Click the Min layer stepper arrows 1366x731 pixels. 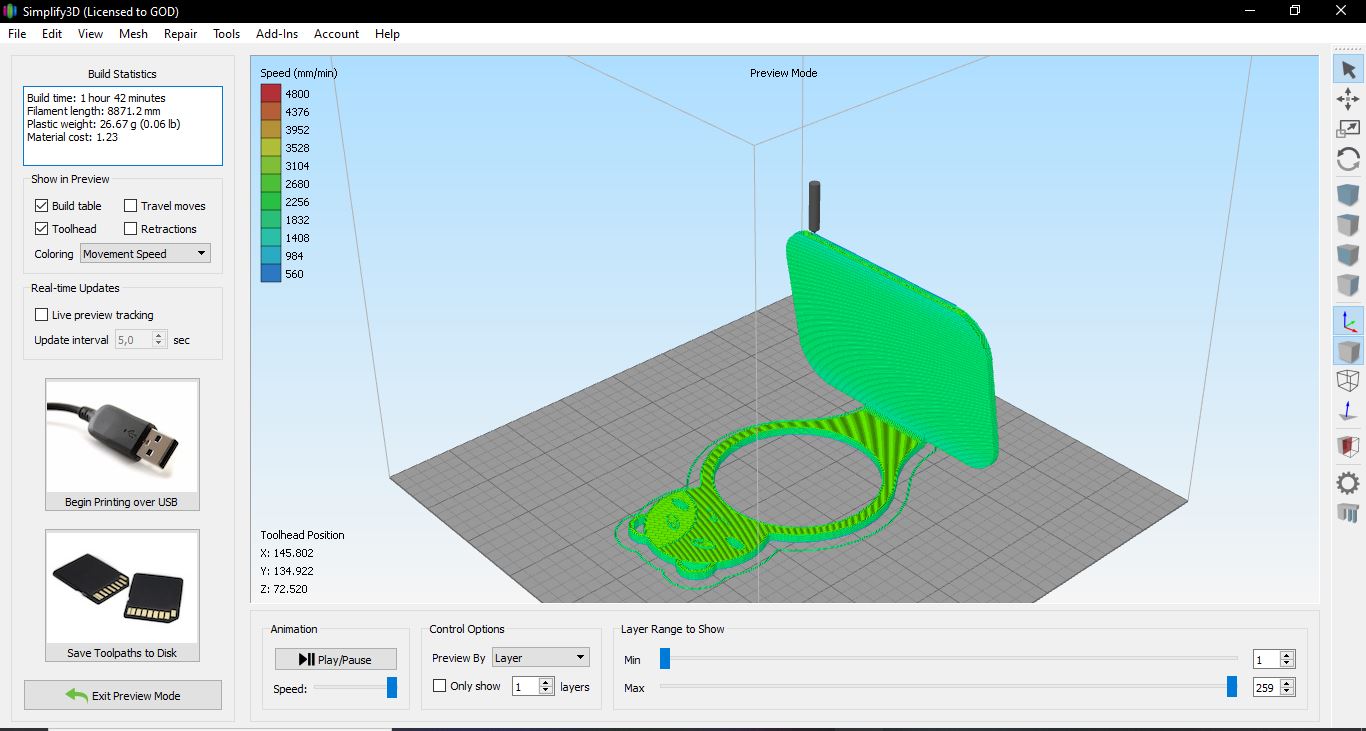[1287, 659]
